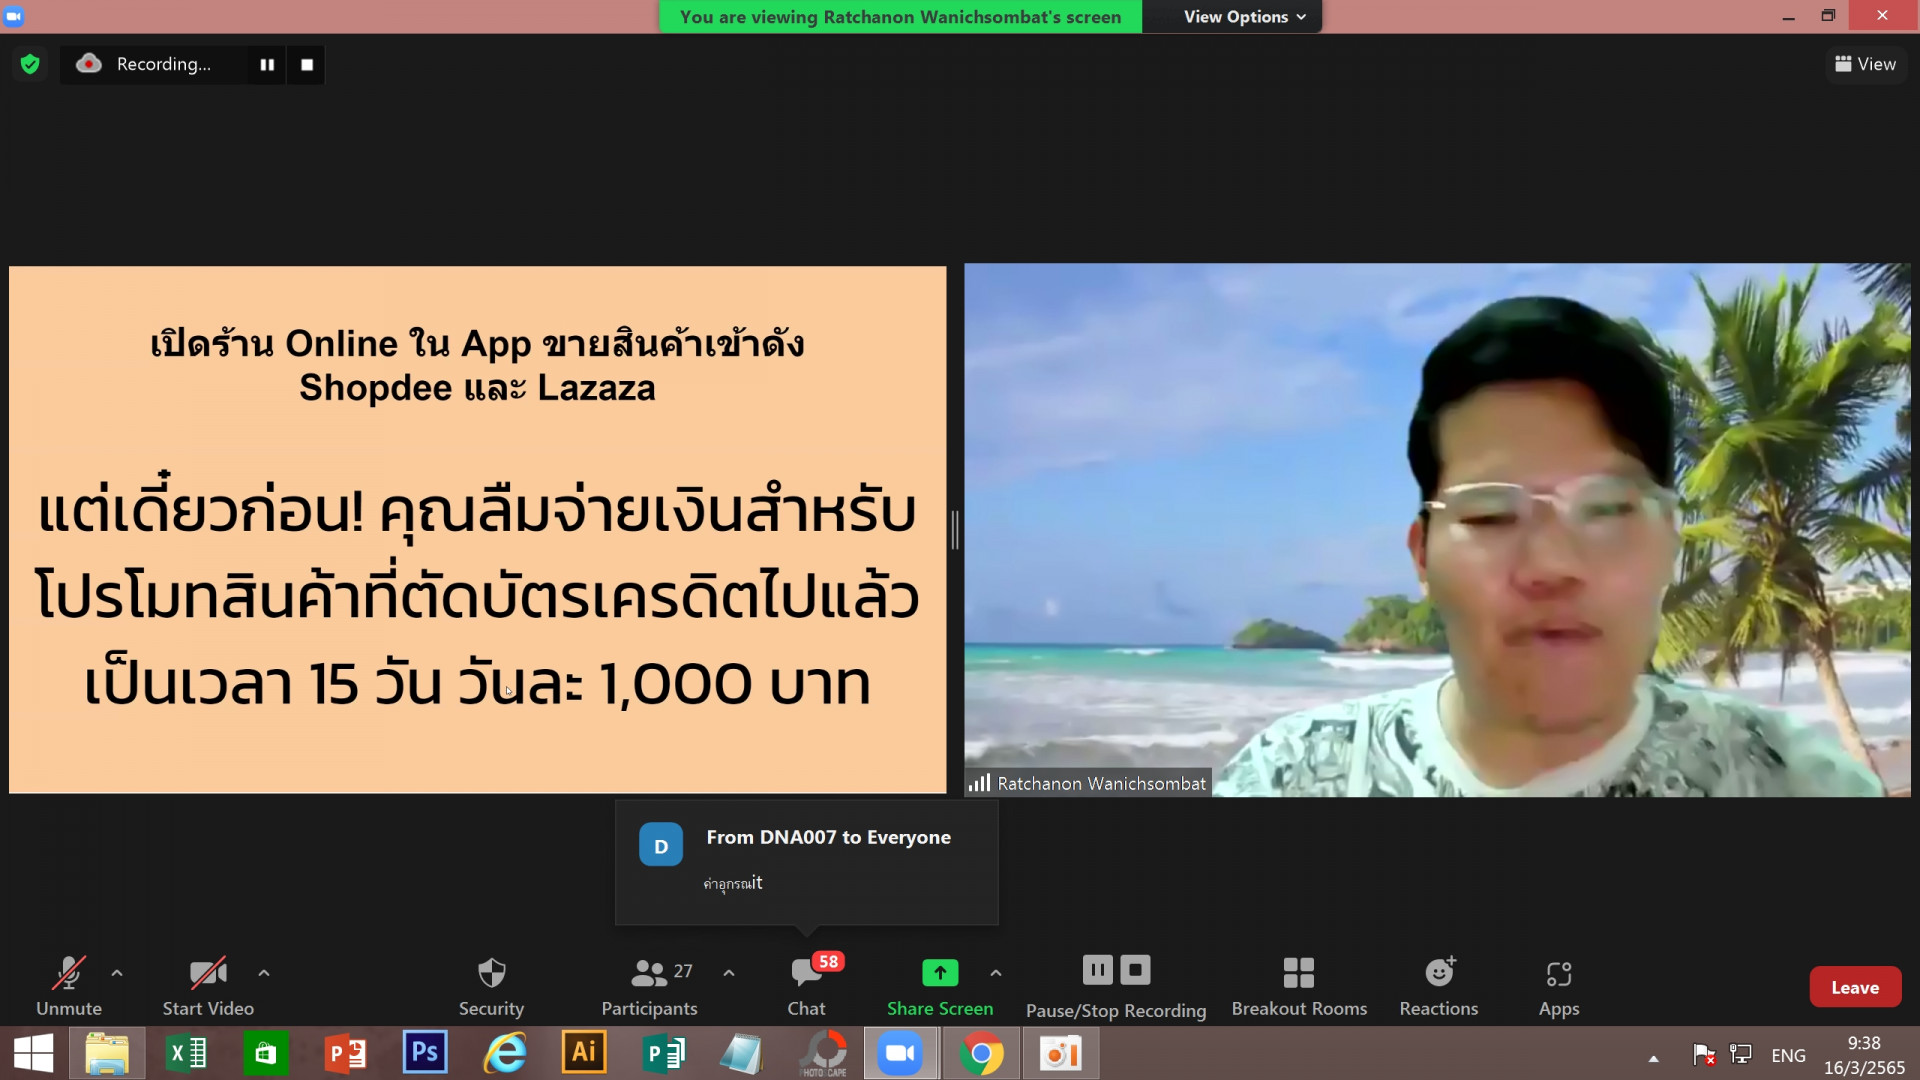Open PhotoScape from taskbar
This screenshot has height=1080, width=1920.
click(x=823, y=1054)
